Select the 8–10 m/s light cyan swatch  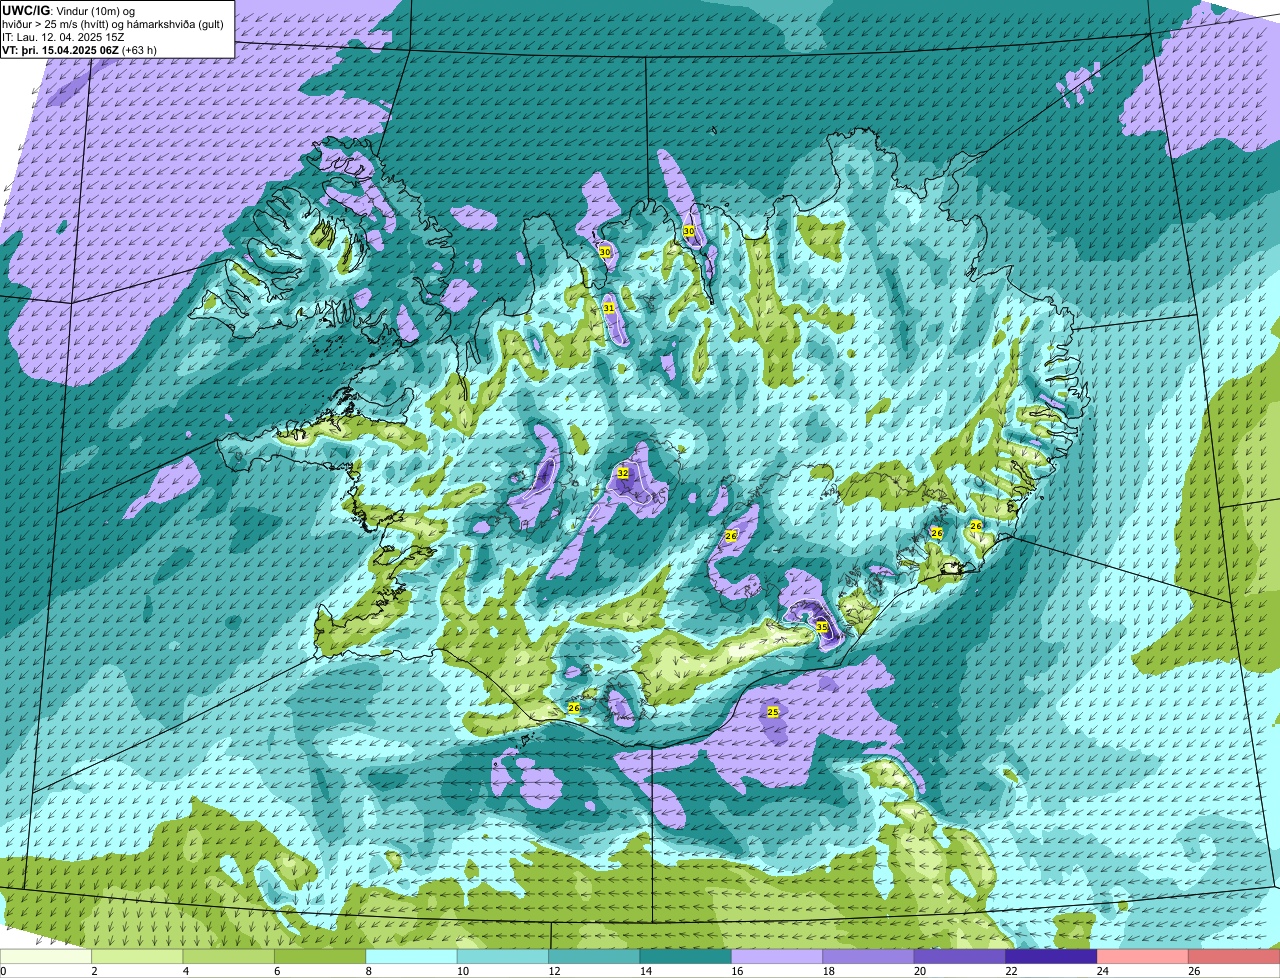pos(412,956)
